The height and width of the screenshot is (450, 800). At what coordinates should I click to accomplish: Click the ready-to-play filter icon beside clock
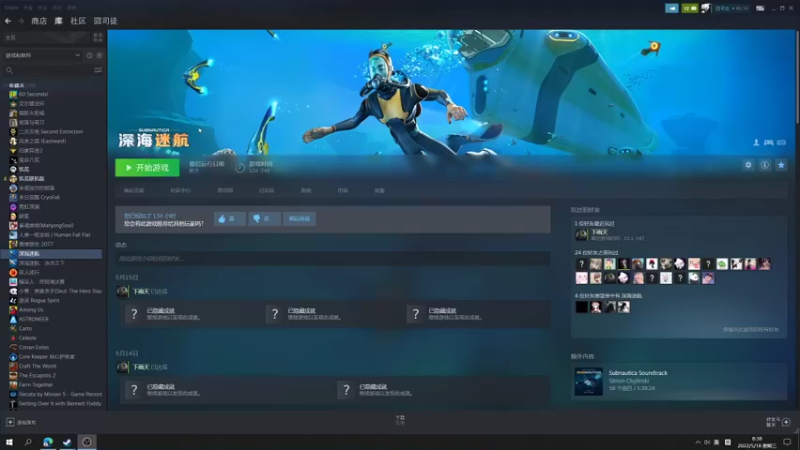tap(99, 55)
